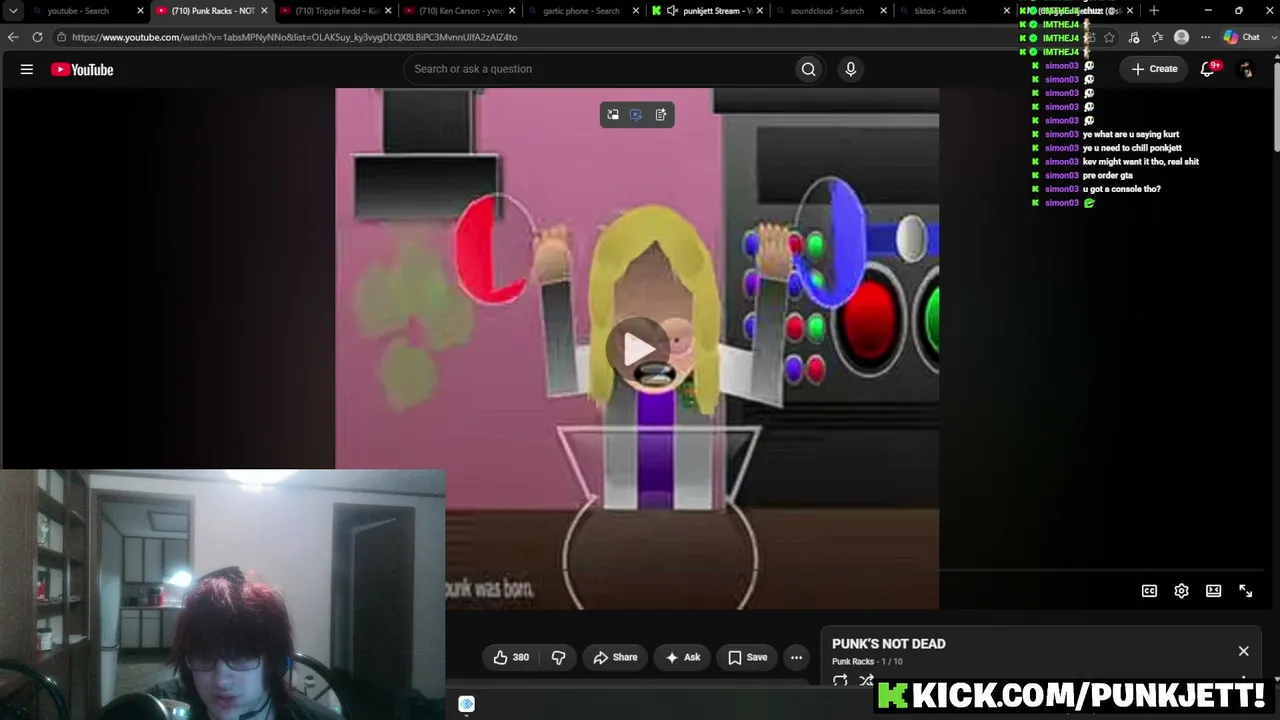The image size is (1280, 720).
Task: Close the PUNK'S NOT DEAD playlist panel
Action: click(1243, 651)
